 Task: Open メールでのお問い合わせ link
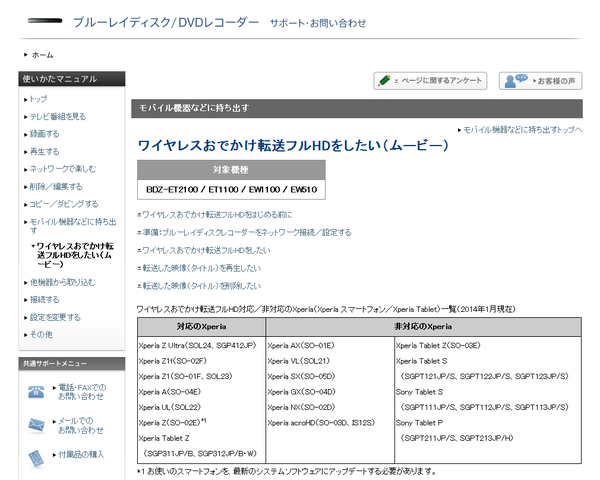pyautogui.click(x=81, y=425)
